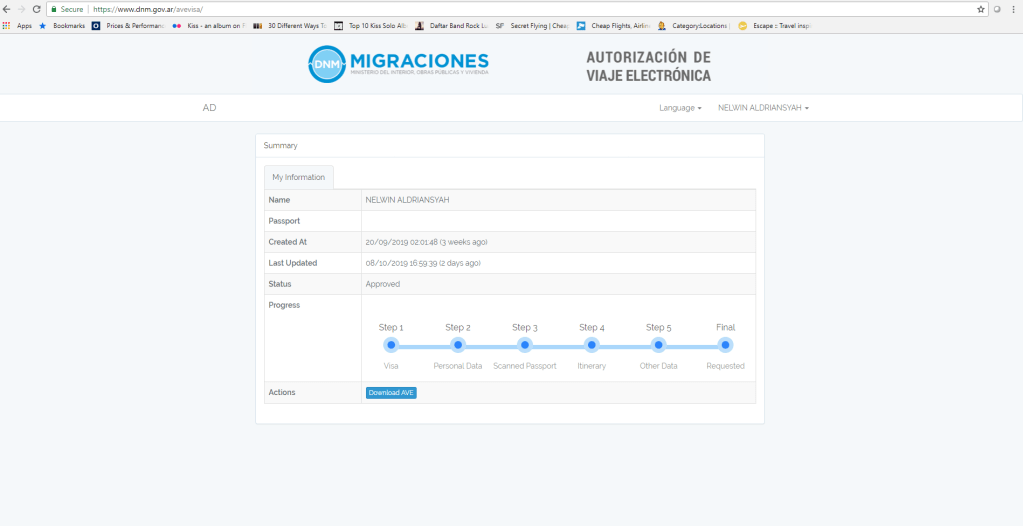
Task: Go back using the browser back arrow
Action: 7,9
